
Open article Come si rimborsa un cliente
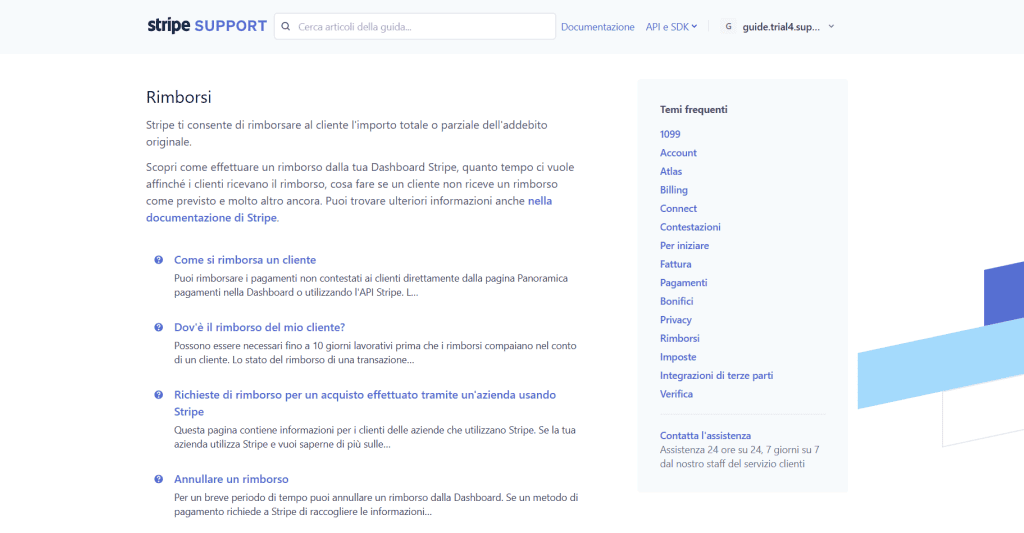point(245,260)
